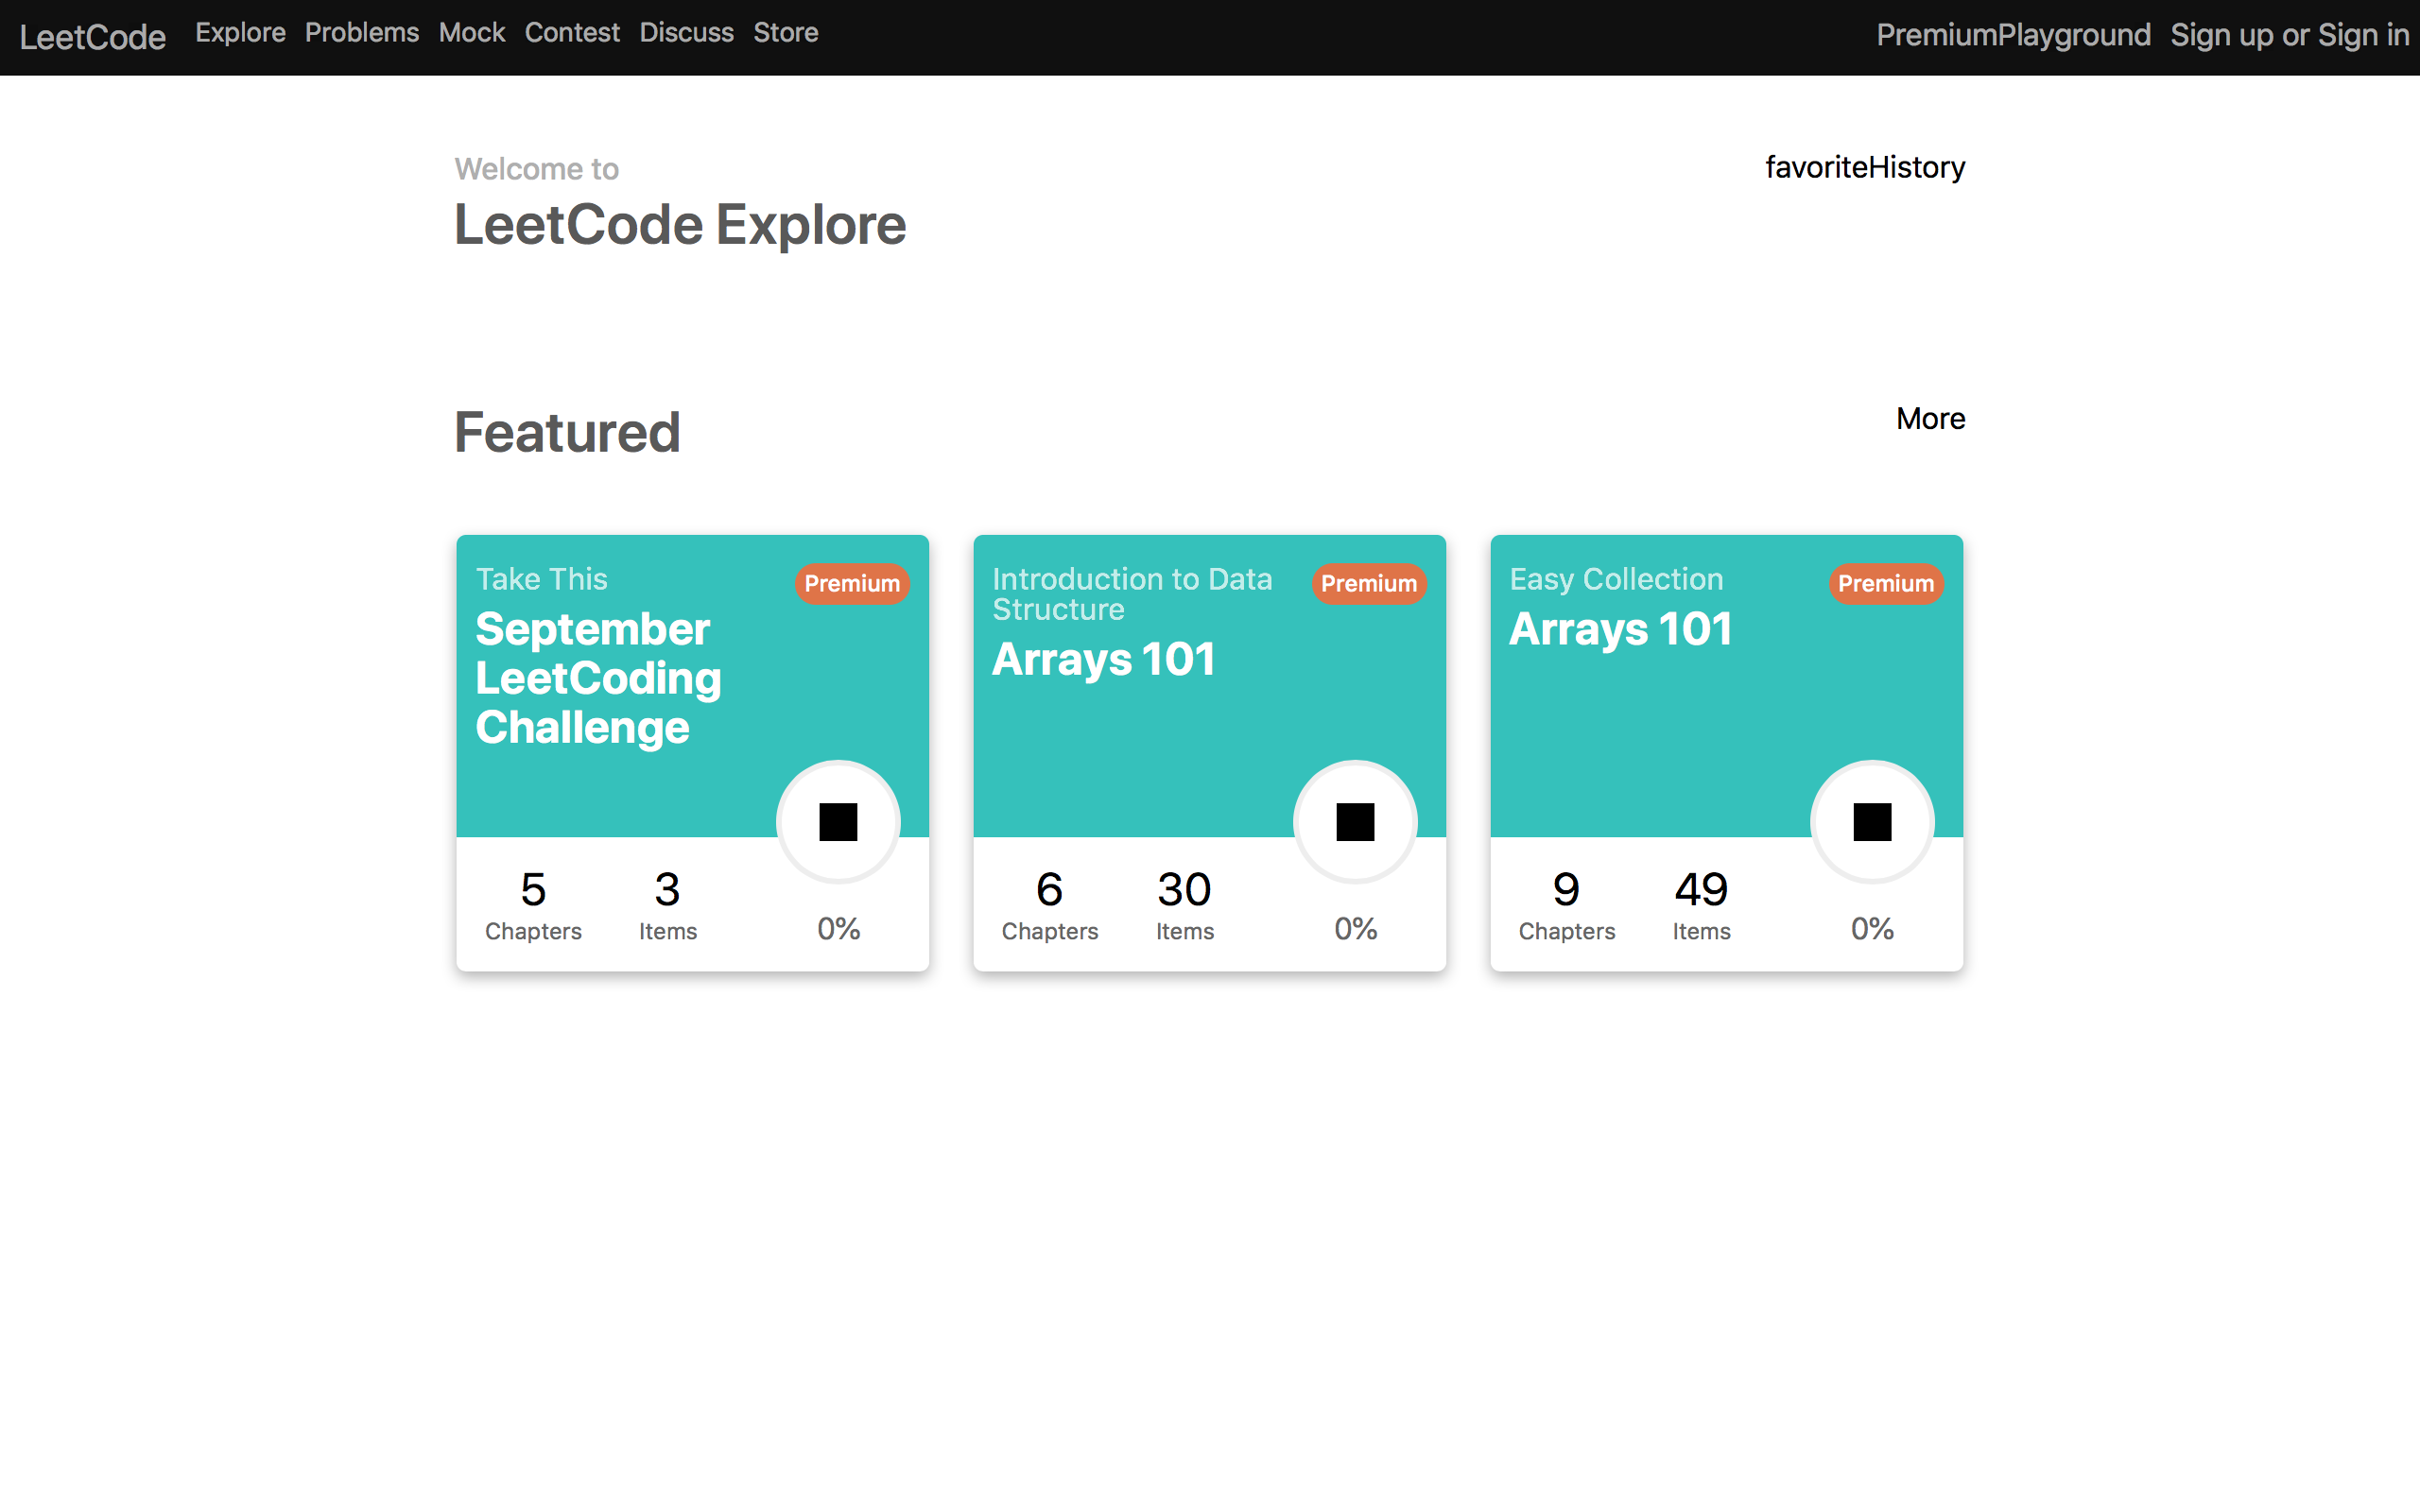Click Premium badge on Easy Collection card

point(1886,583)
